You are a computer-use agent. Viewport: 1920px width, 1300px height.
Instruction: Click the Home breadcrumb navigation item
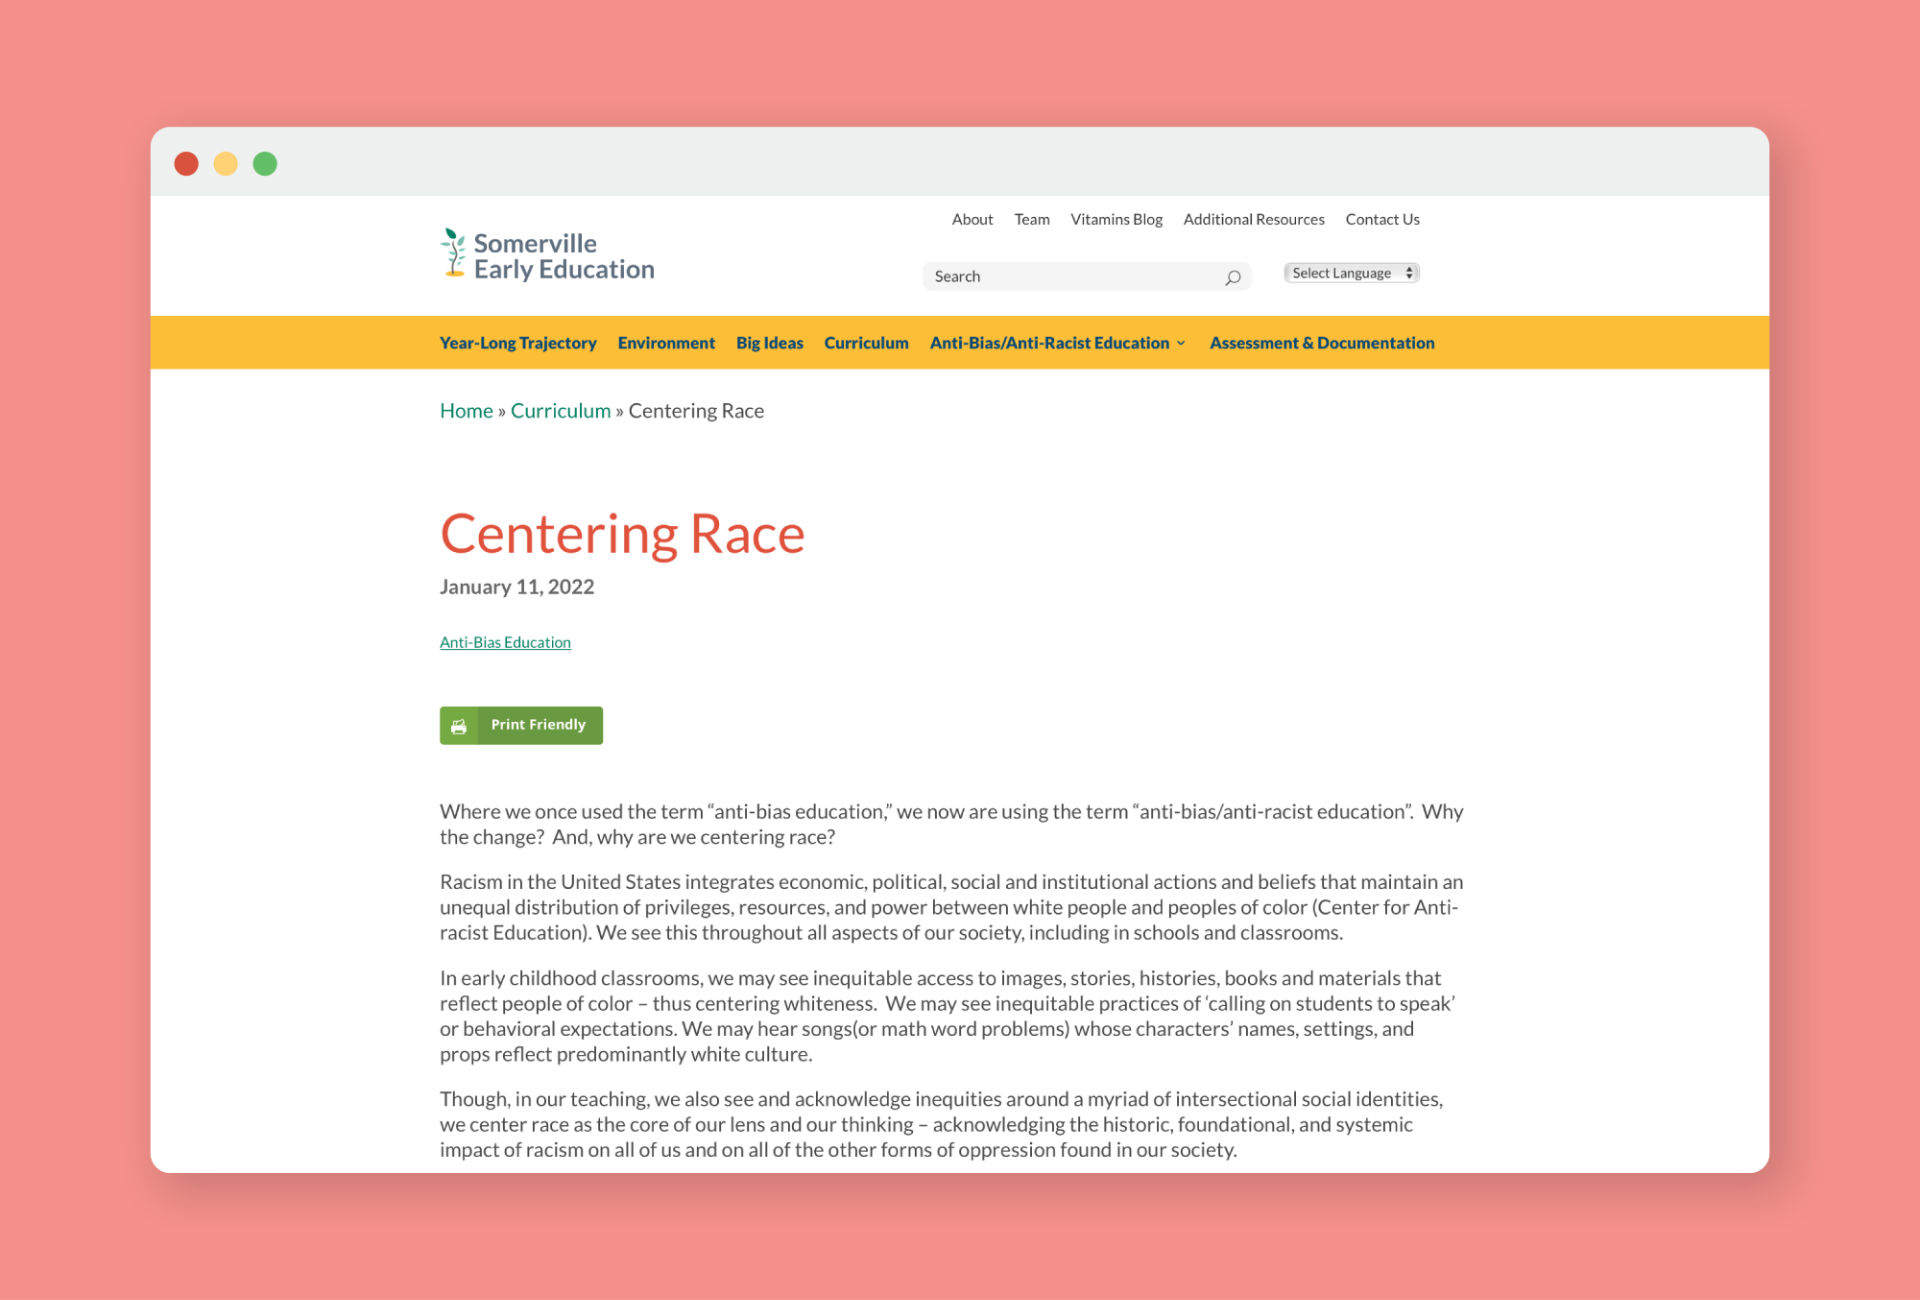[465, 409]
